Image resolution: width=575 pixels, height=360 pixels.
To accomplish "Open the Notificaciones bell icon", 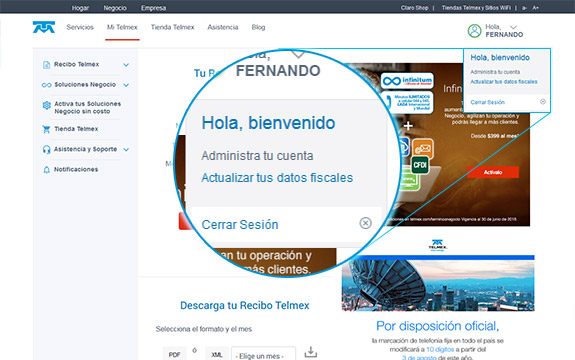I will coord(47,170).
